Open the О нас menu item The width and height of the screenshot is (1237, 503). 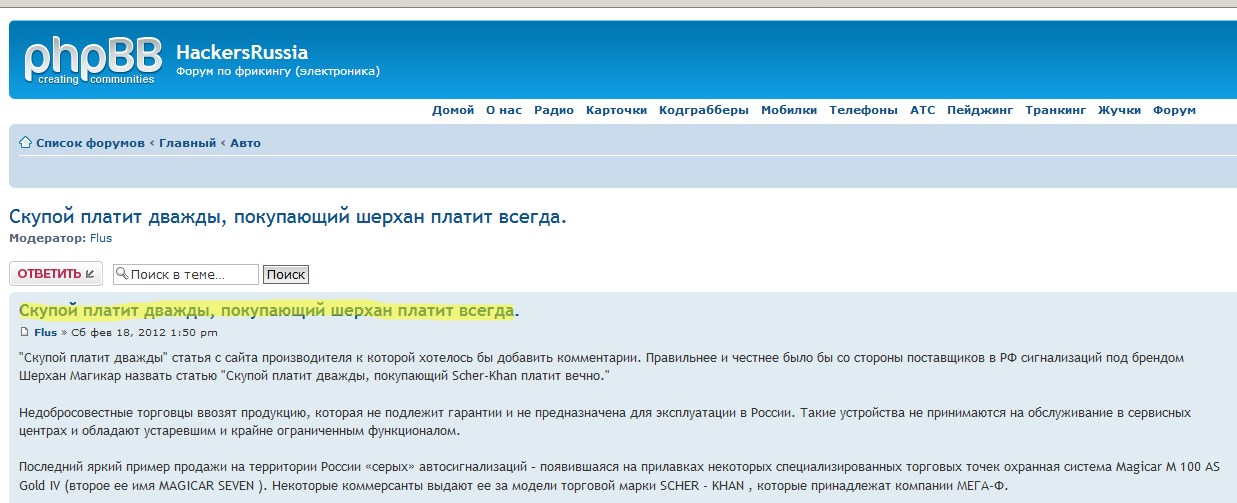pos(504,110)
